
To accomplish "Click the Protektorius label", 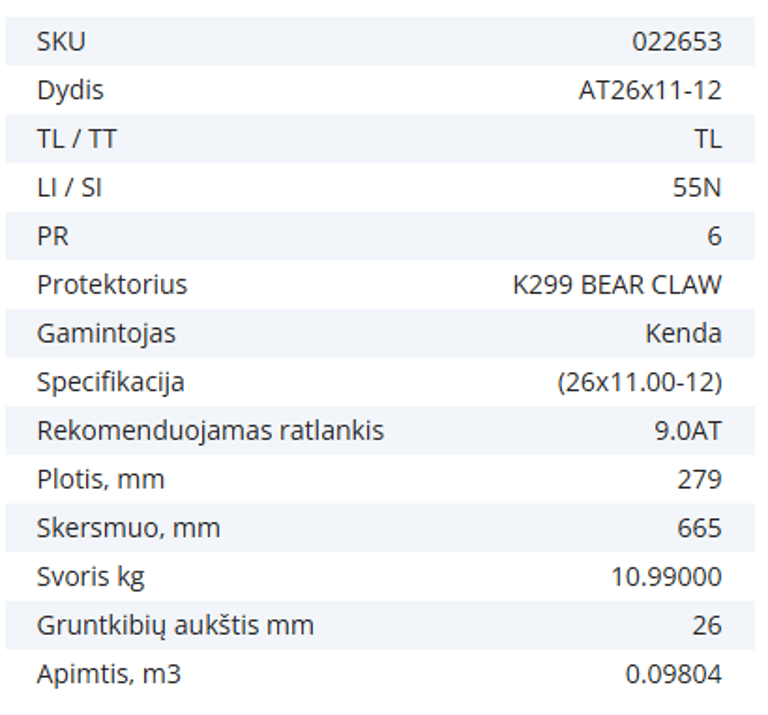I will 112,285.
